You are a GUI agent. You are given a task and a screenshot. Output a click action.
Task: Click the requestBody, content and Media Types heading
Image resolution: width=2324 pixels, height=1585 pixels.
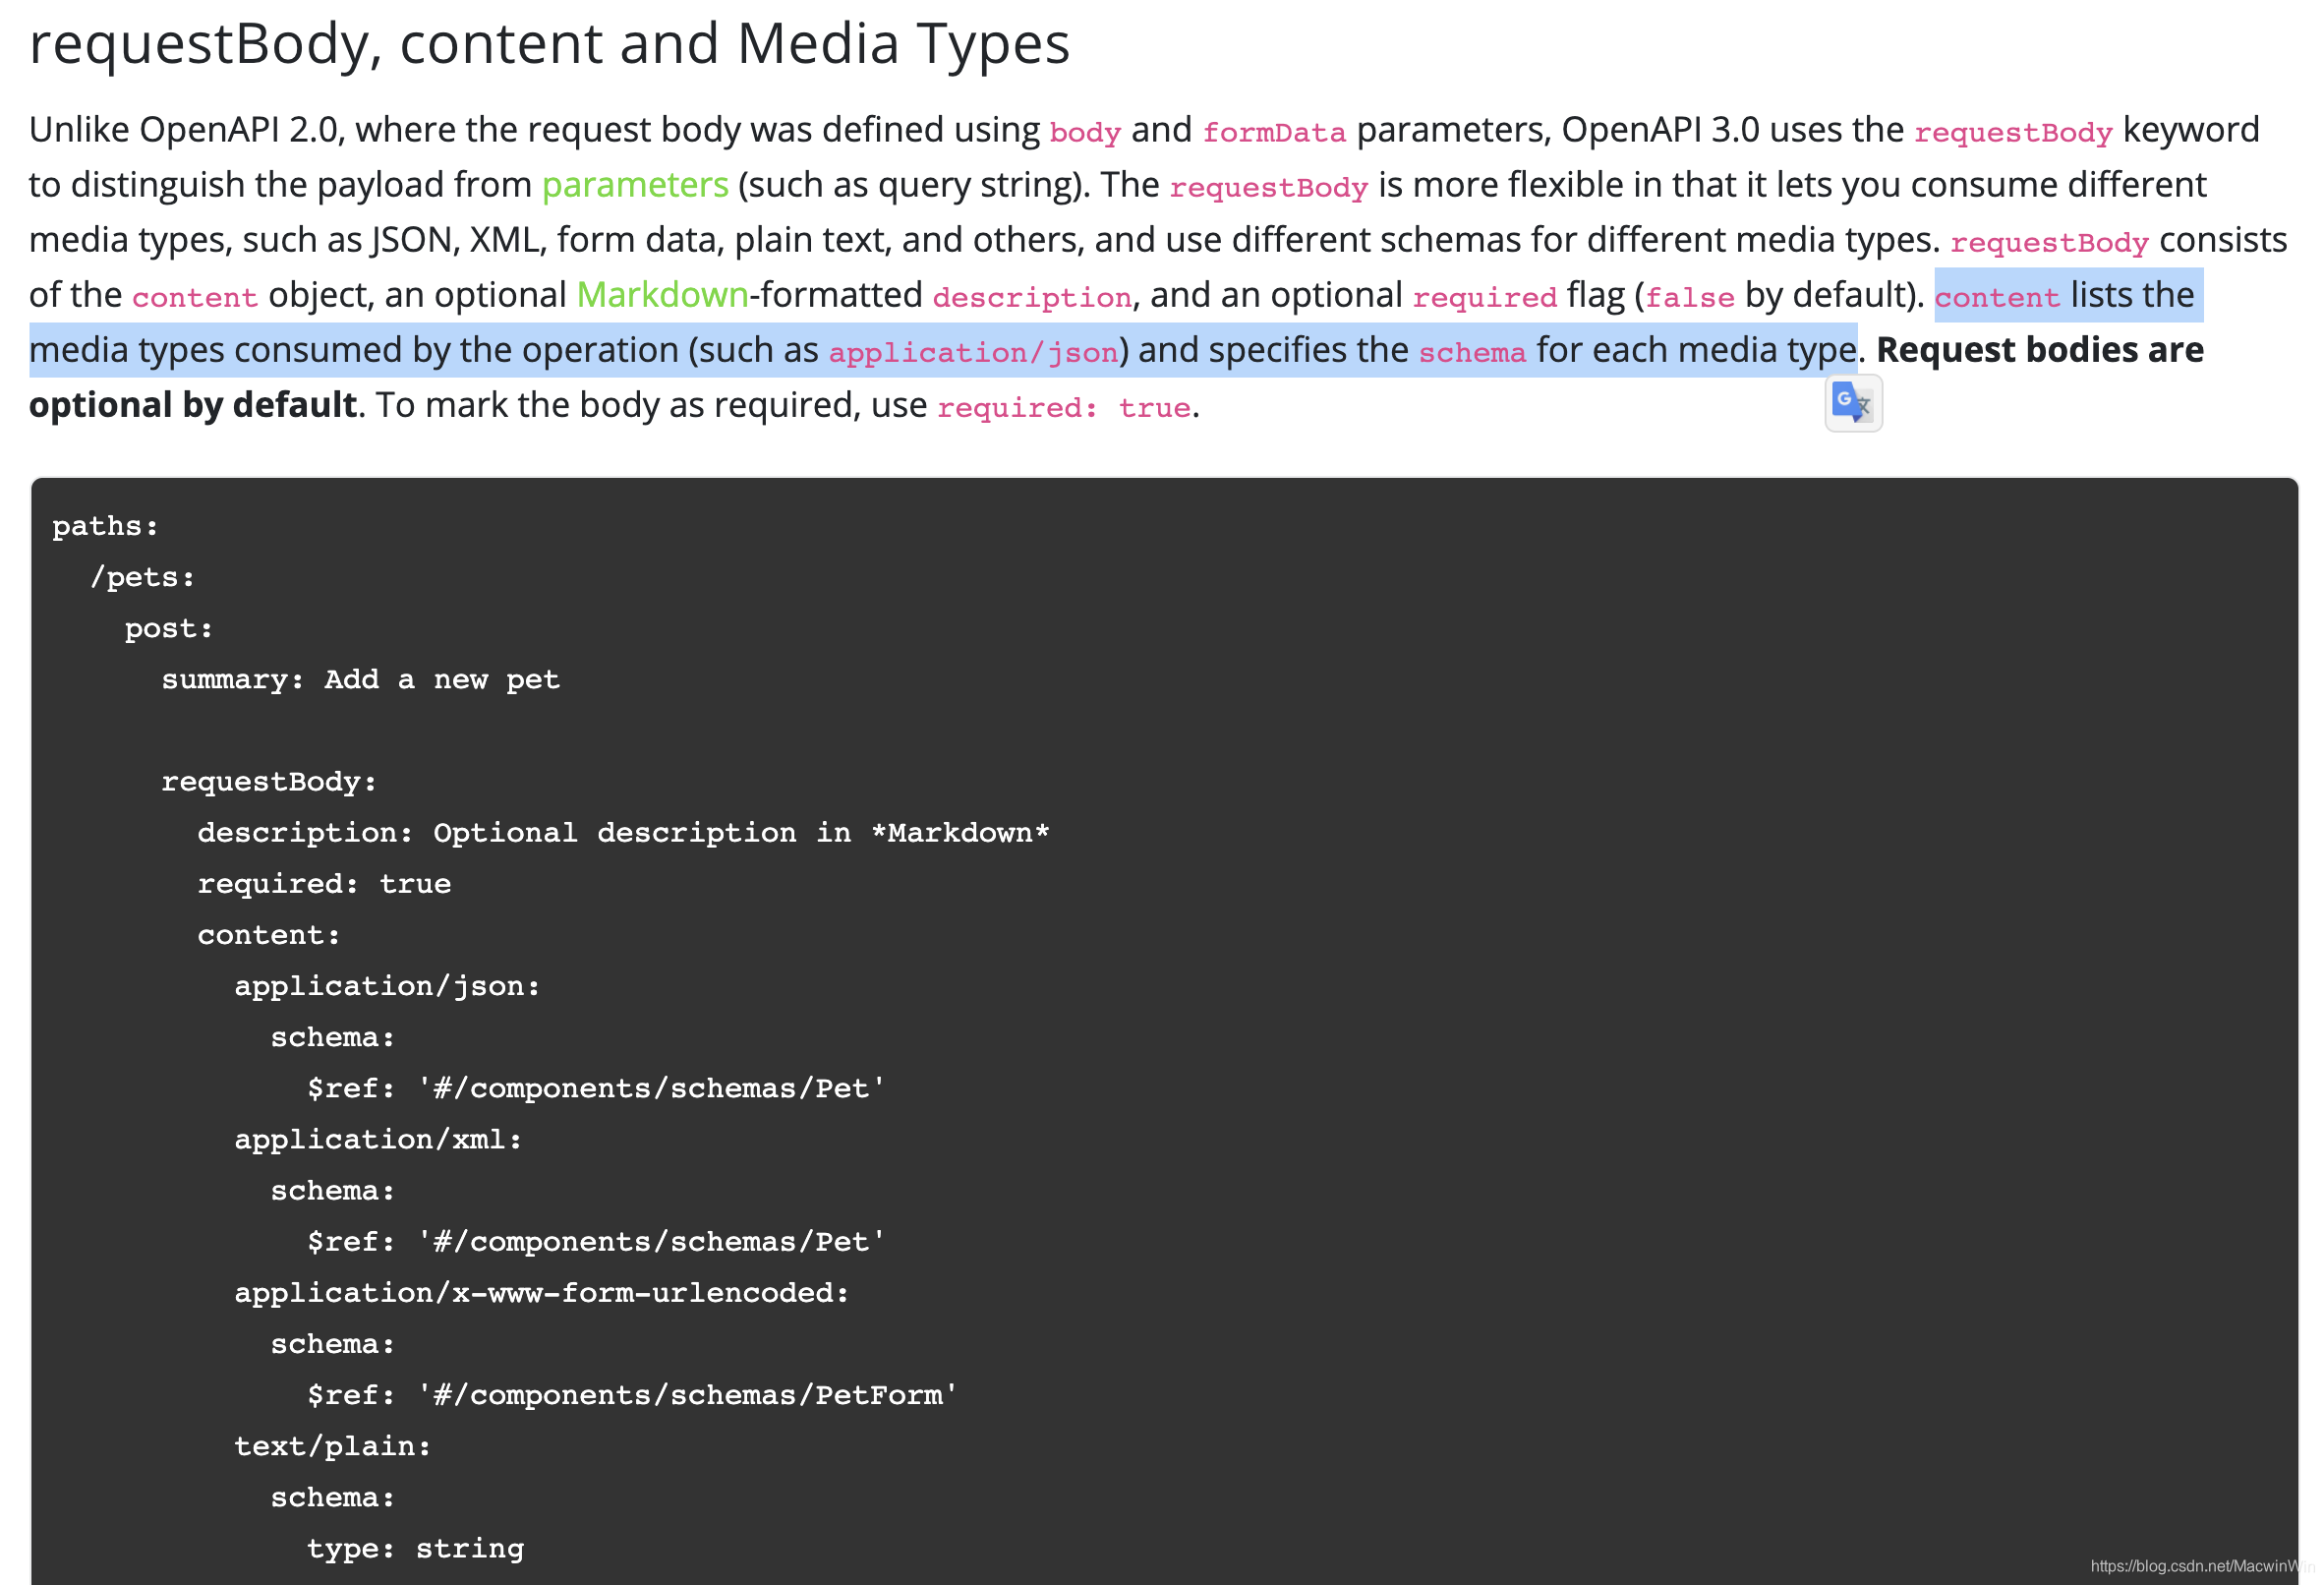(x=549, y=44)
